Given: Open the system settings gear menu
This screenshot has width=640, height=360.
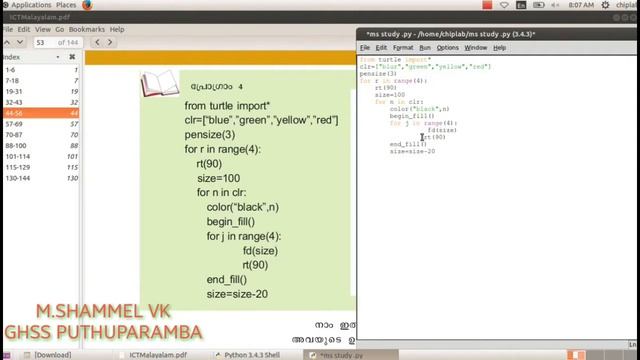Looking at the screenshot, I should 605,5.
